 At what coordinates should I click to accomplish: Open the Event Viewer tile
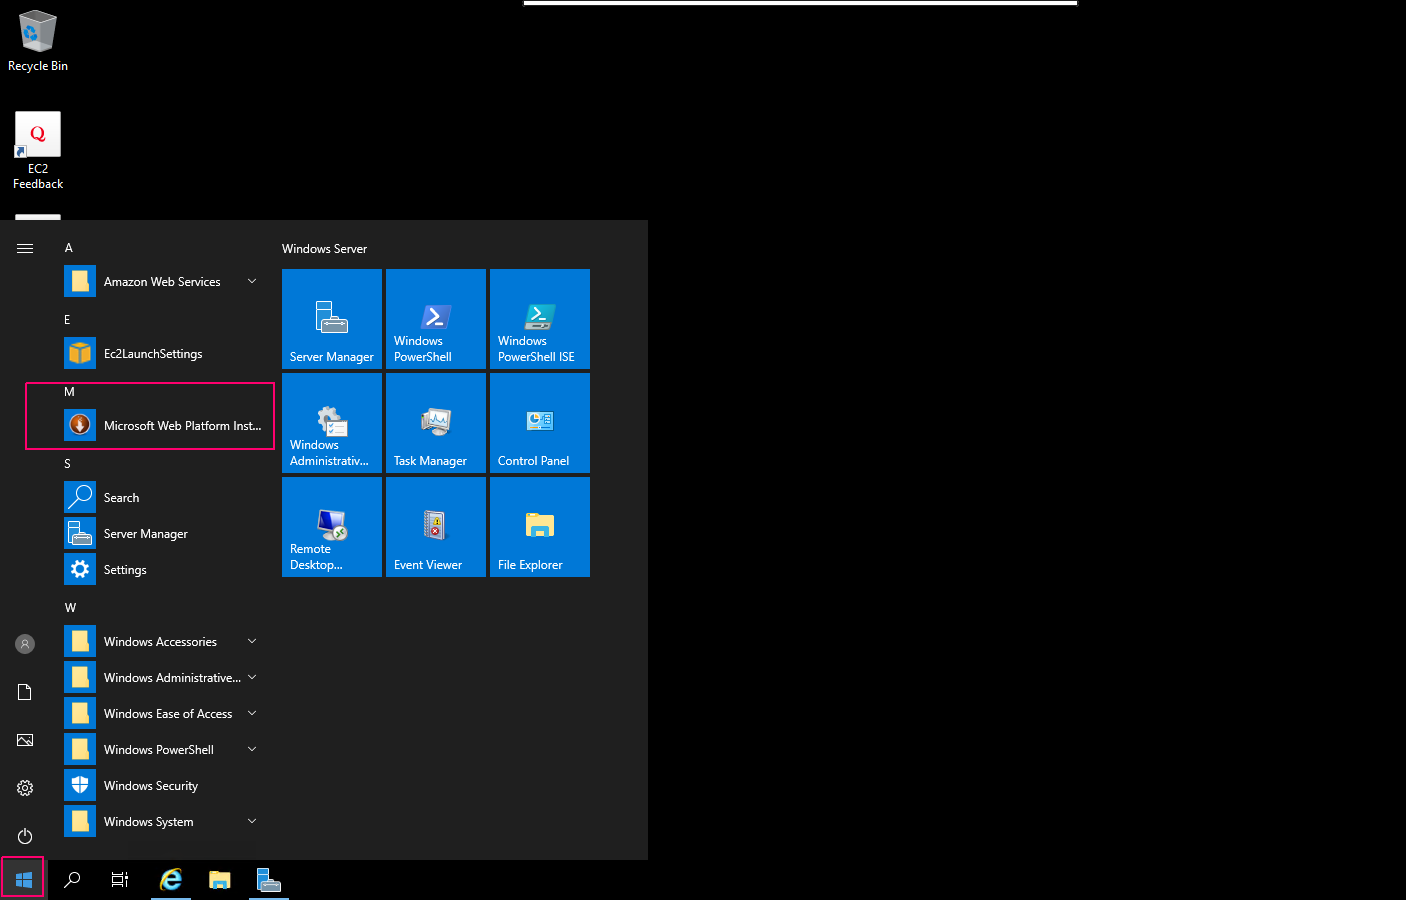click(436, 527)
